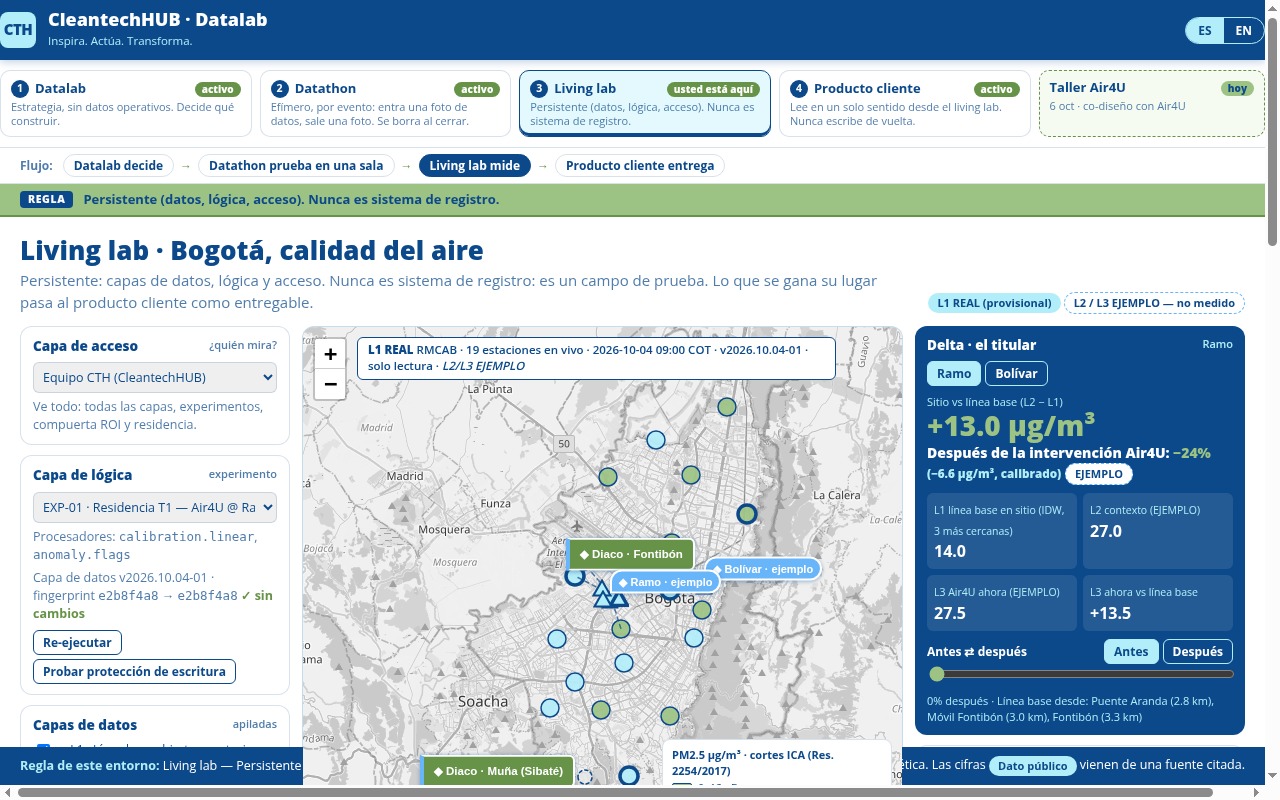Viewport: 1280px width, 800px height.
Task: Click the +13.5 ahora vs línea base value
Action: (1110, 613)
